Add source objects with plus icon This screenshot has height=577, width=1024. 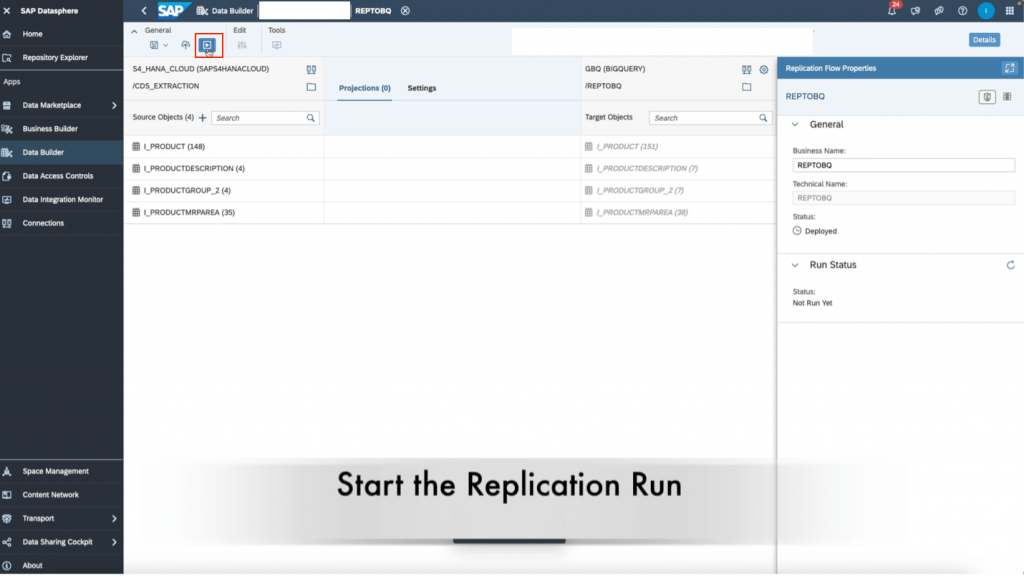pos(202,117)
